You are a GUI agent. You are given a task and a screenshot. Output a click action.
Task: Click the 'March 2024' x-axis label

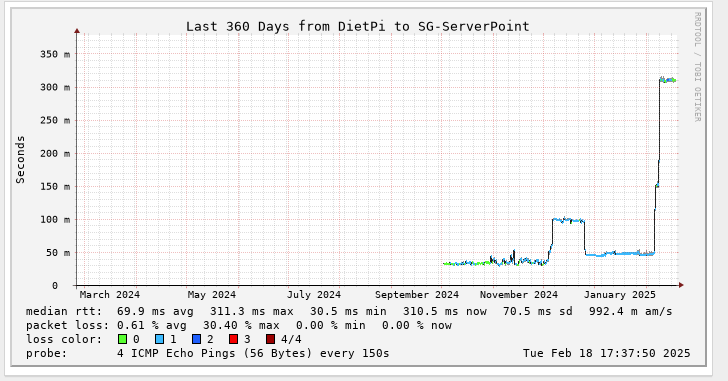click(110, 295)
